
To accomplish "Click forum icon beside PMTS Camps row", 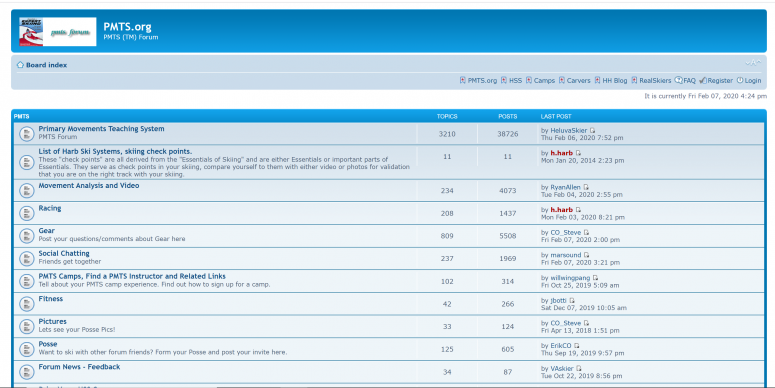I will [27, 281].
